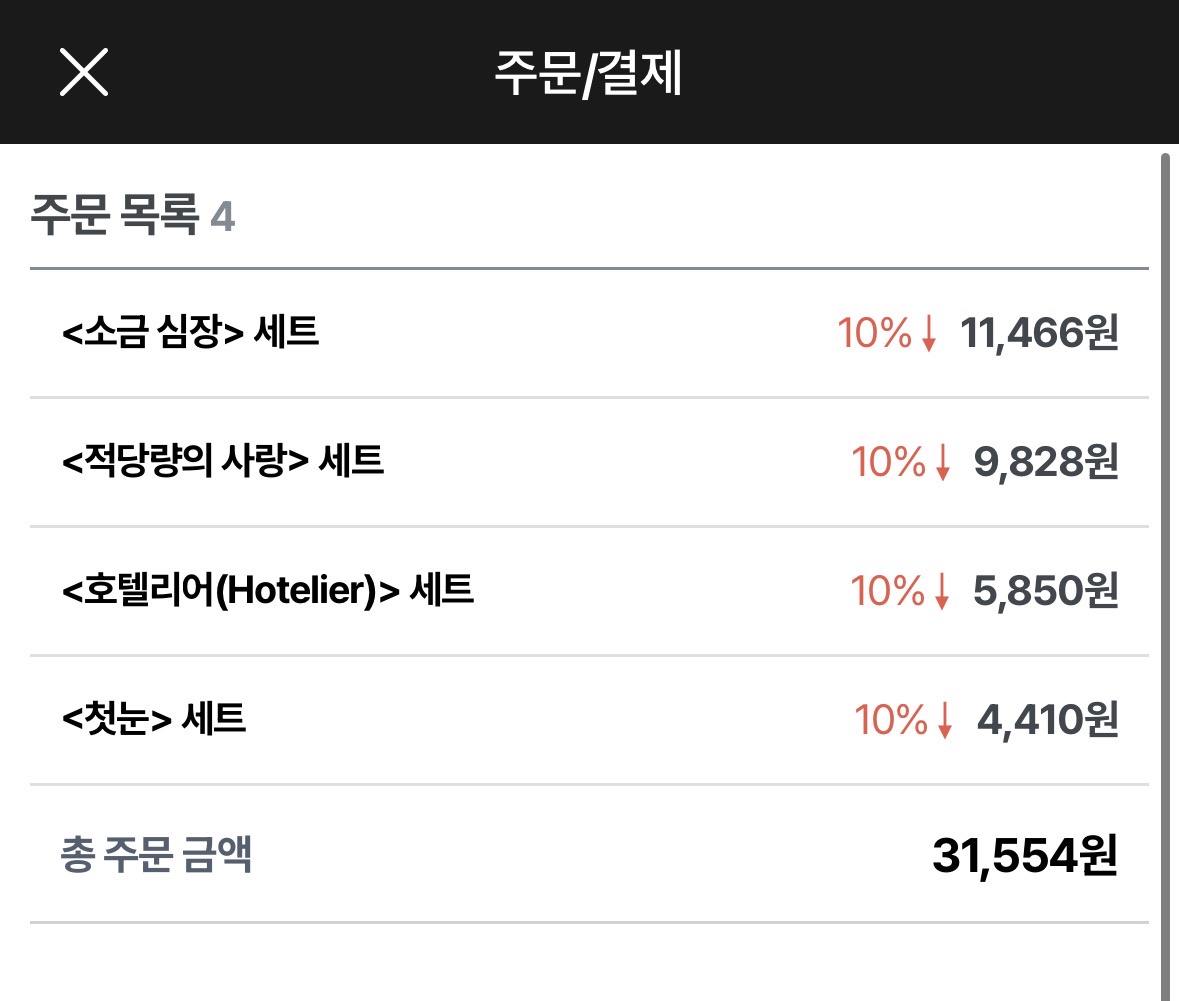This screenshot has width=1179, height=1001.
Task: Click the total amount 31,554원
Action: [1024, 856]
